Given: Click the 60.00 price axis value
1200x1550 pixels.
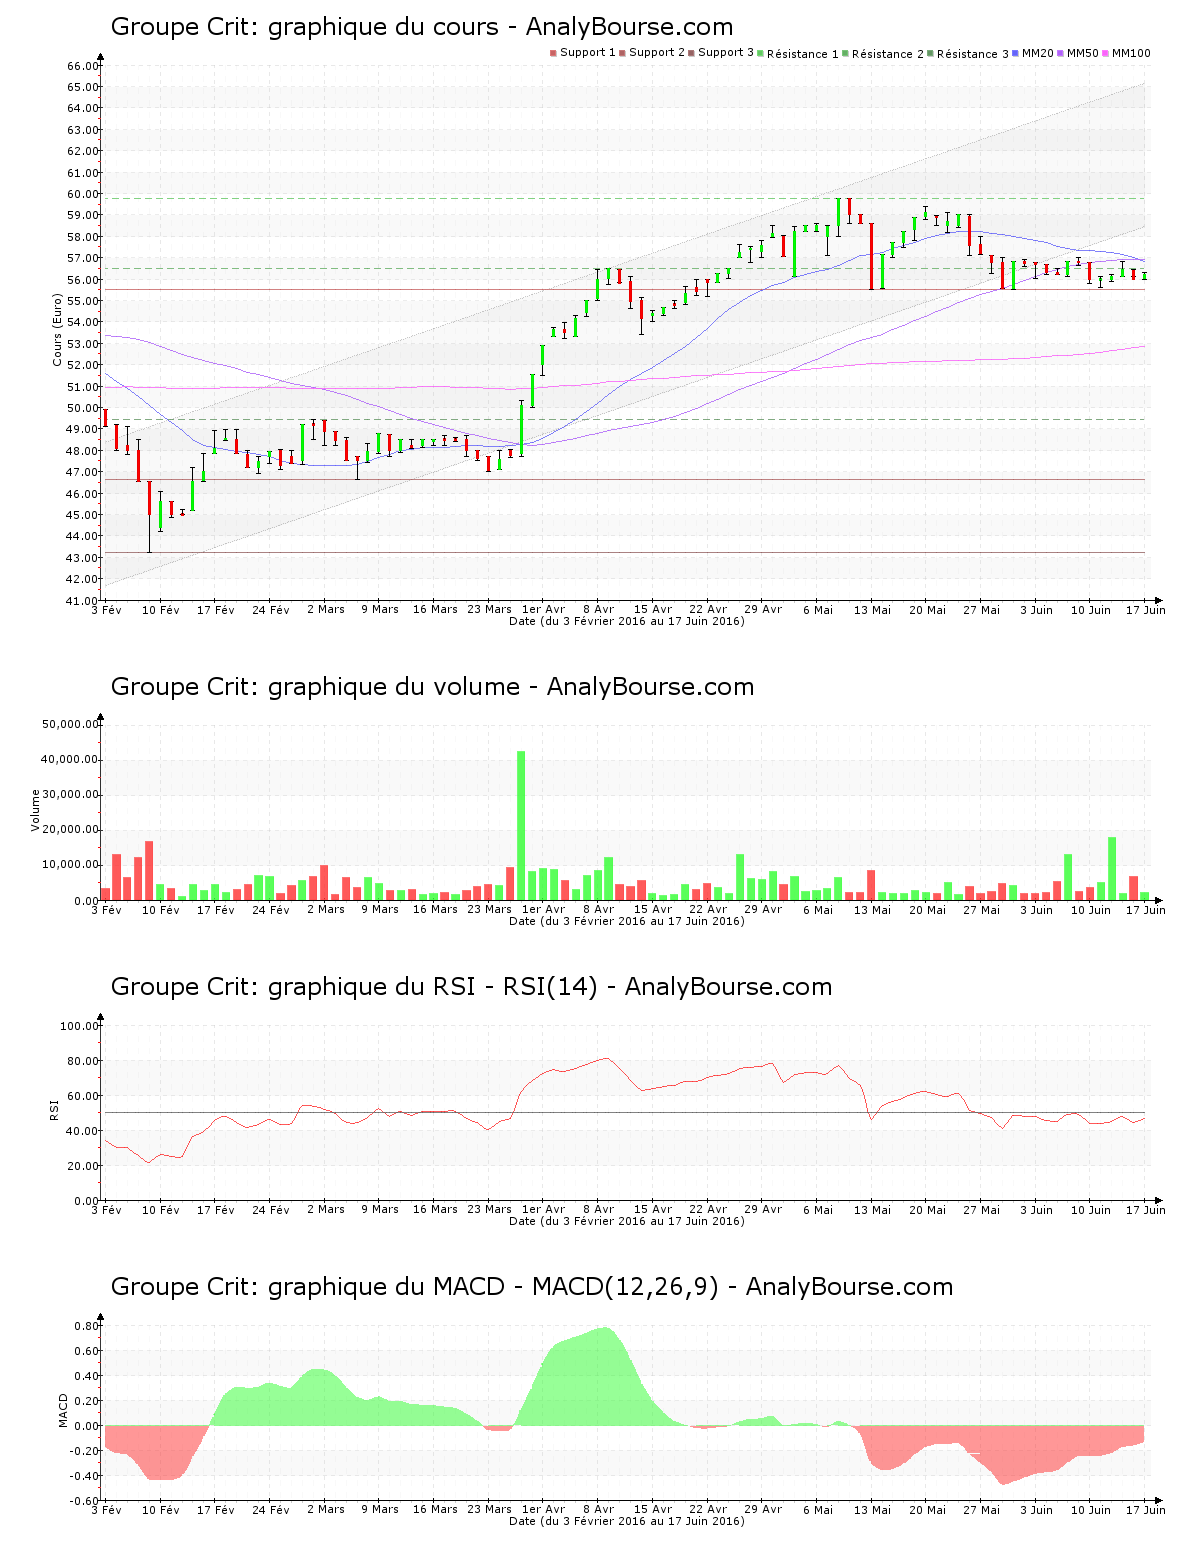Looking at the screenshot, I should [x=83, y=194].
